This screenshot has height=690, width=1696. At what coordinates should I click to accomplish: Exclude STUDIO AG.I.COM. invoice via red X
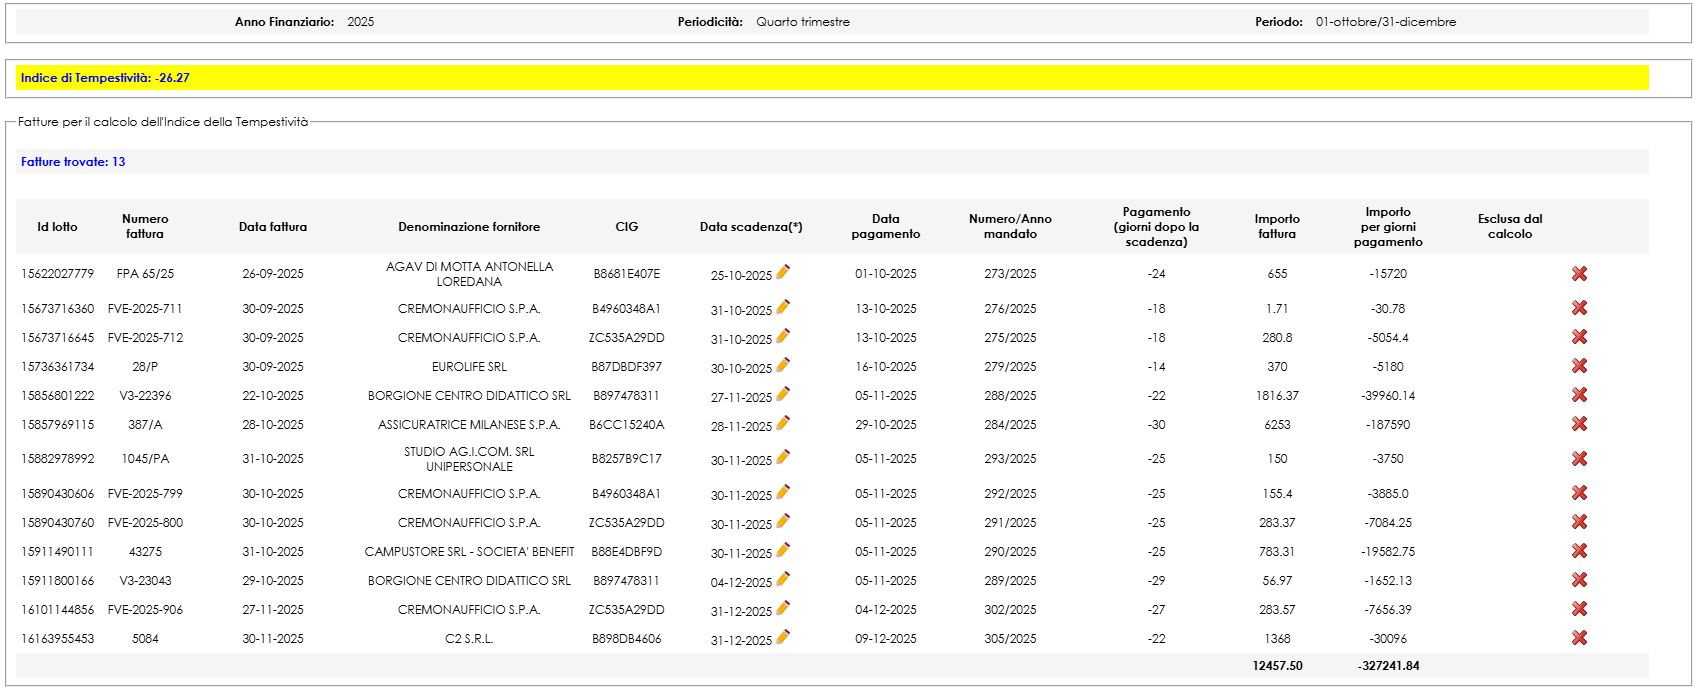tap(1579, 459)
